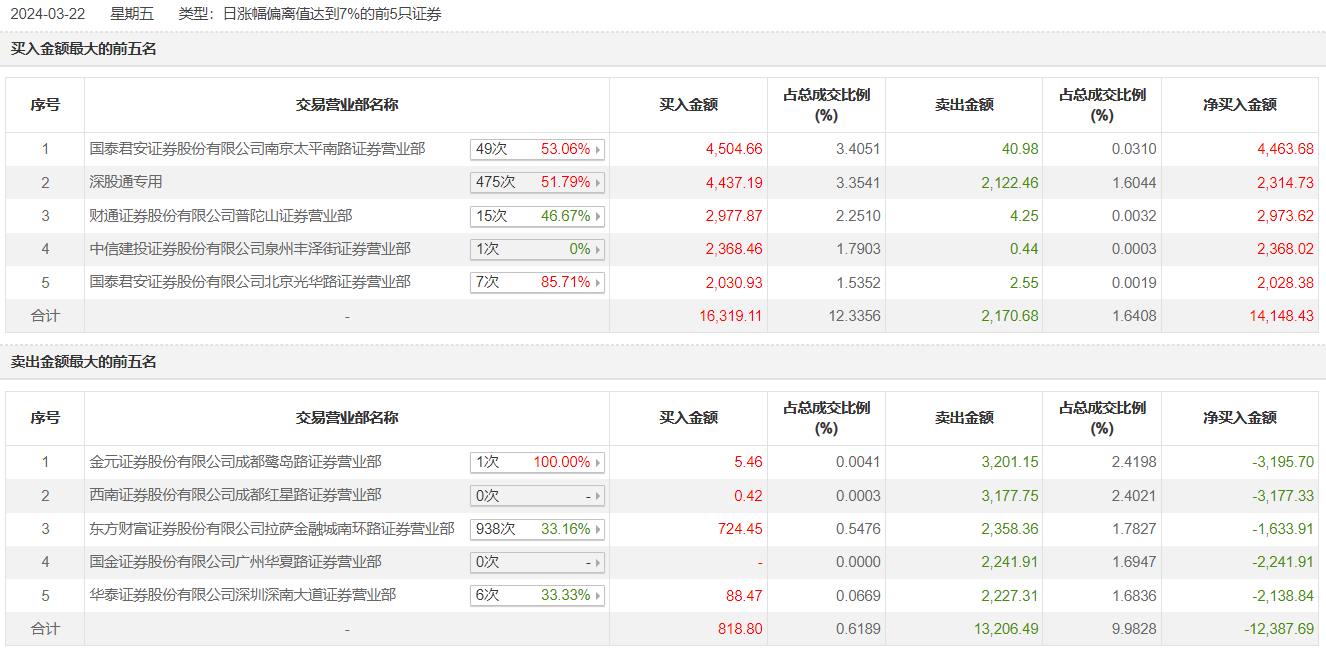Click the 深股通专用 seat name
The height and width of the screenshot is (649, 1326).
click(126, 182)
